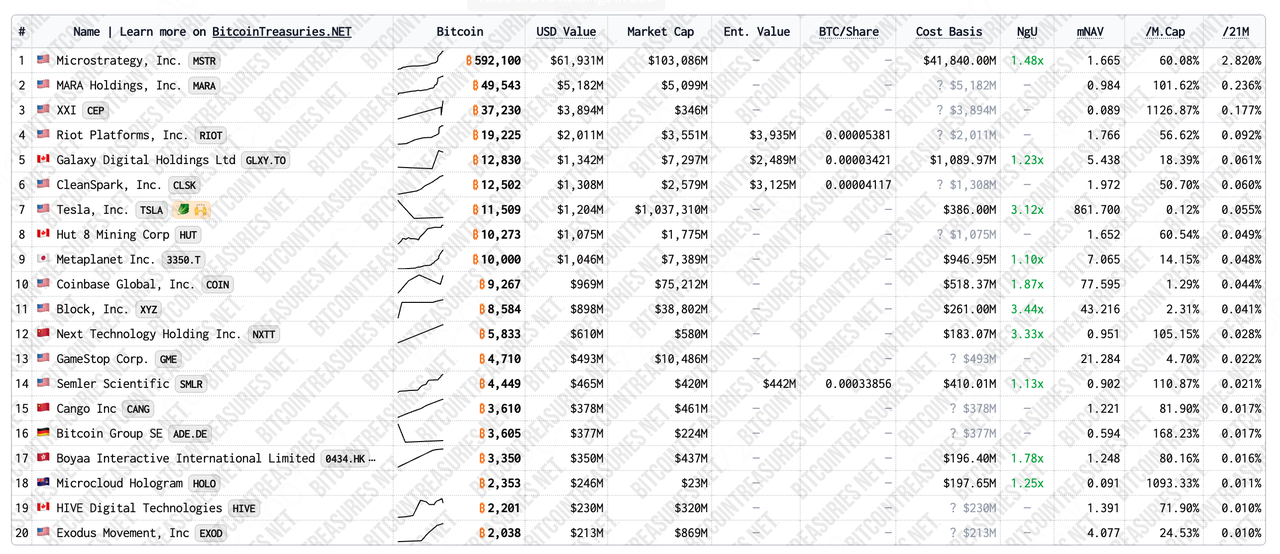This screenshot has width=1280, height=554.
Task: Sort by the mNAV column header
Action: tap(1089, 32)
